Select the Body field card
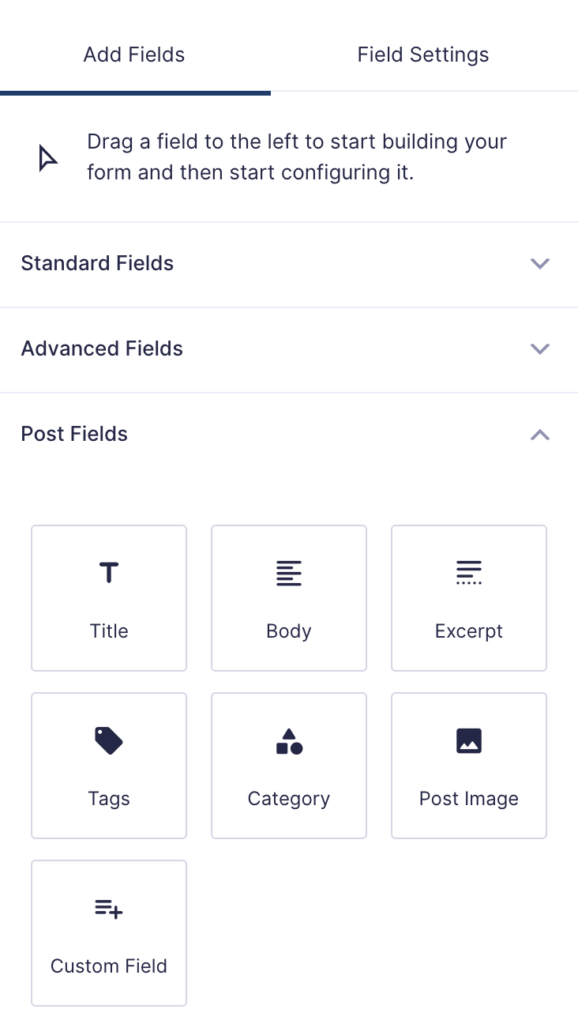Viewport: 578px width, 1024px height. (288, 597)
